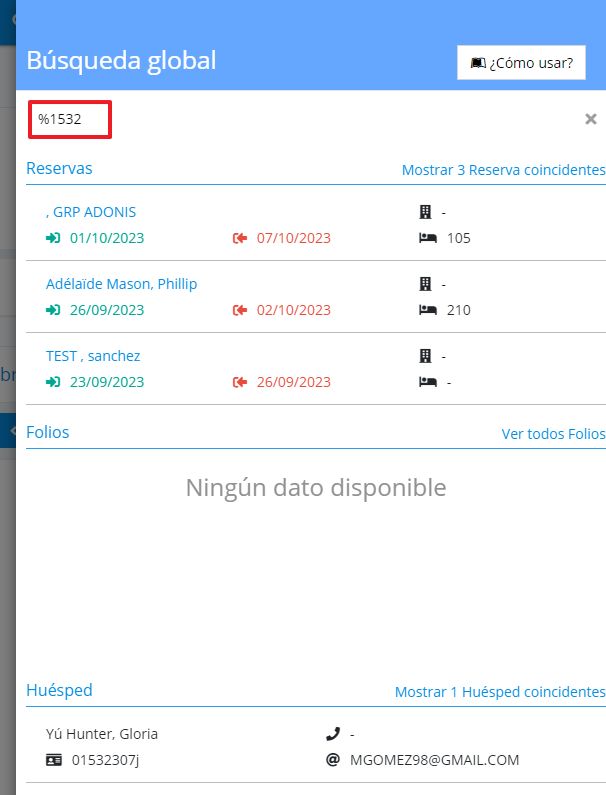Click the ID card icon beside 01532307j
The image size is (606, 795).
[54, 760]
